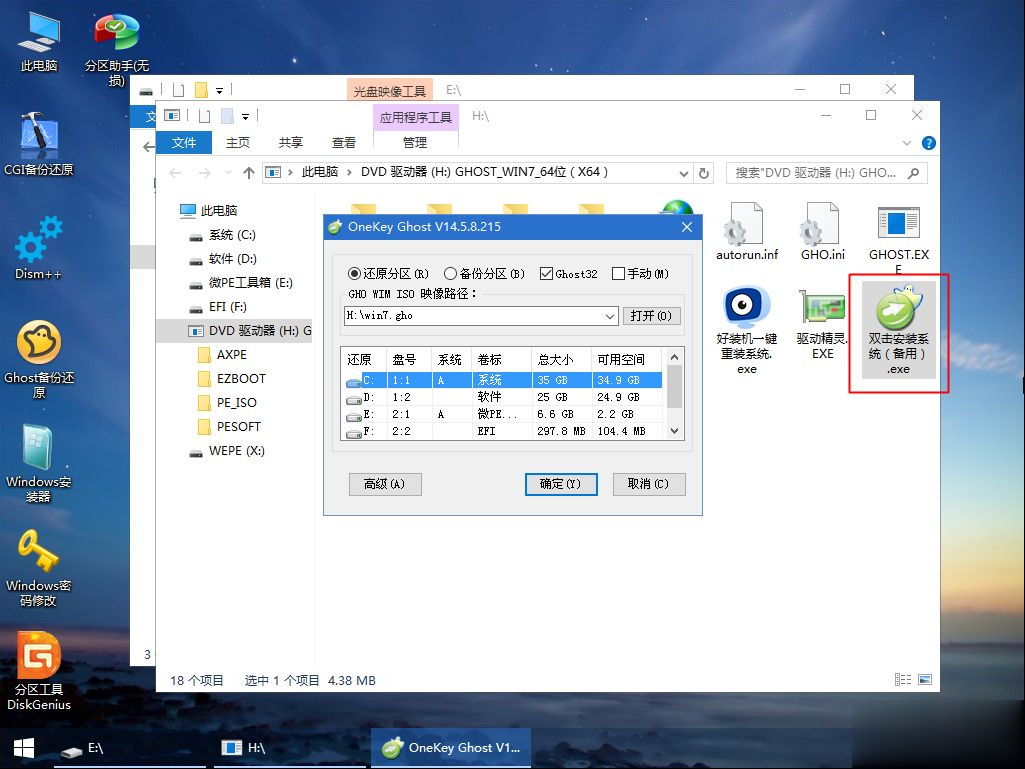The height and width of the screenshot is (769, 1025).
Task: Open the 分区助手(无损) desktop icon
Action: [x=116, y=49]
